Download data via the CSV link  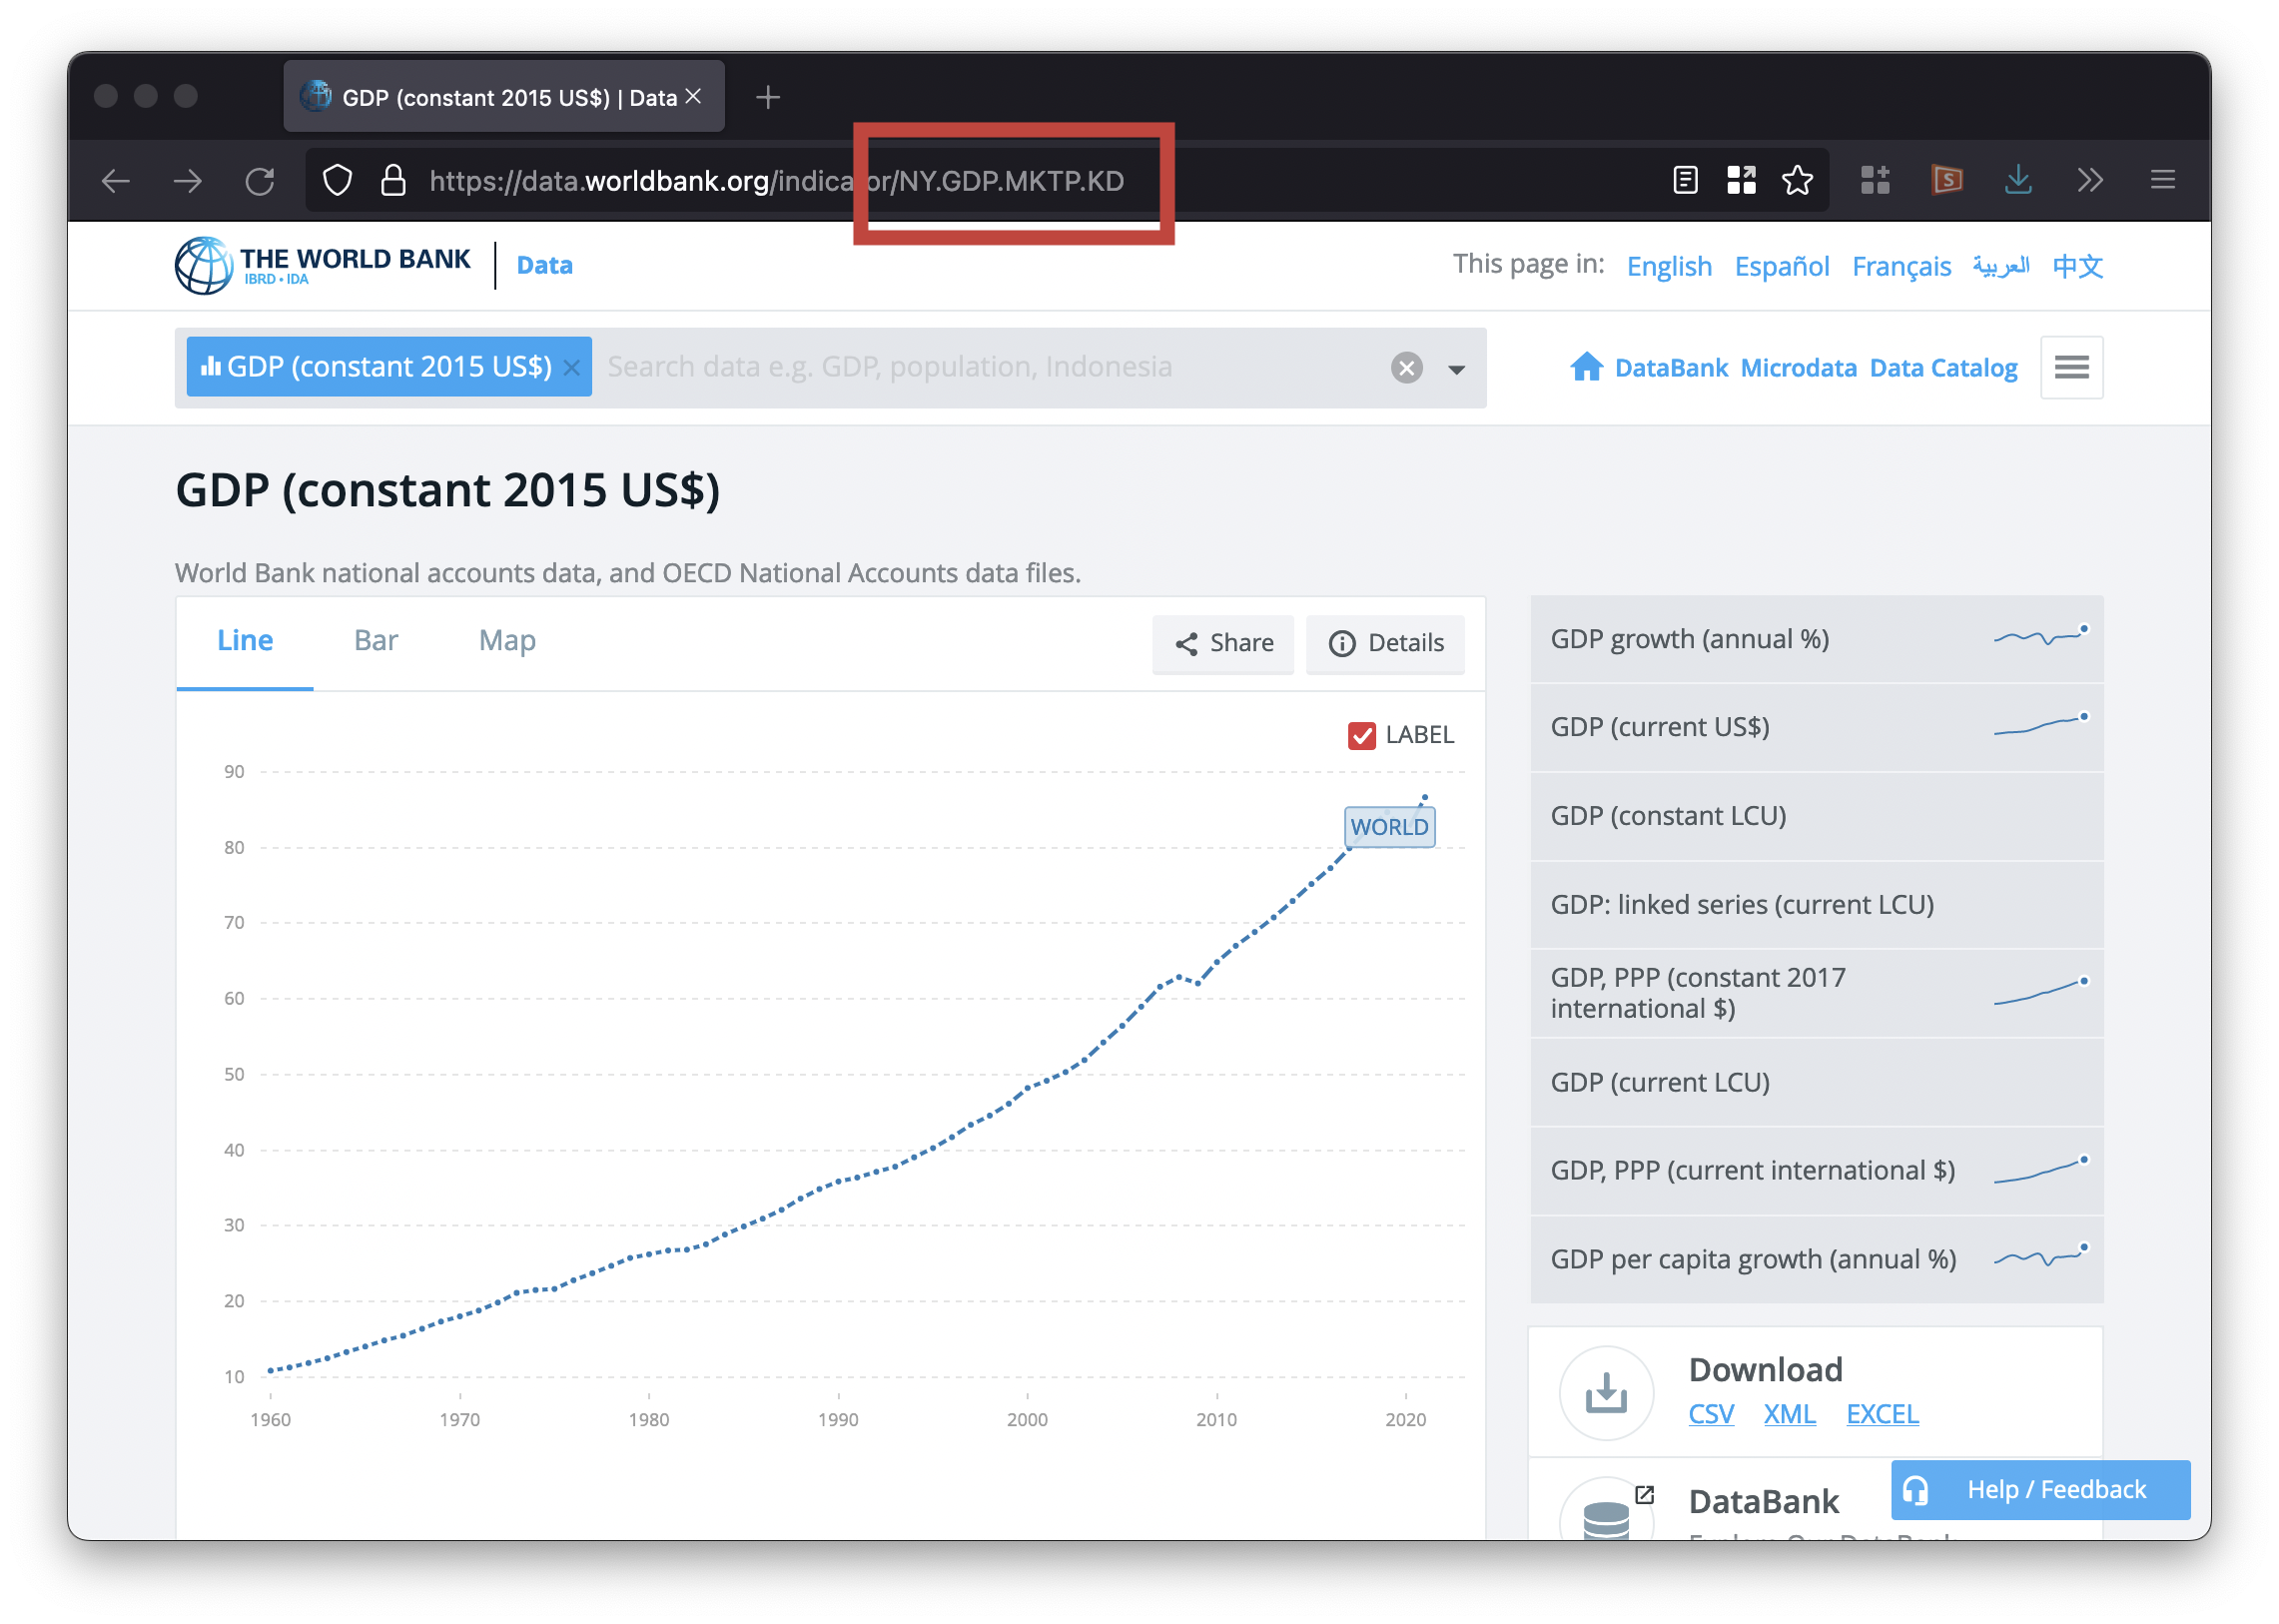1710,1414
